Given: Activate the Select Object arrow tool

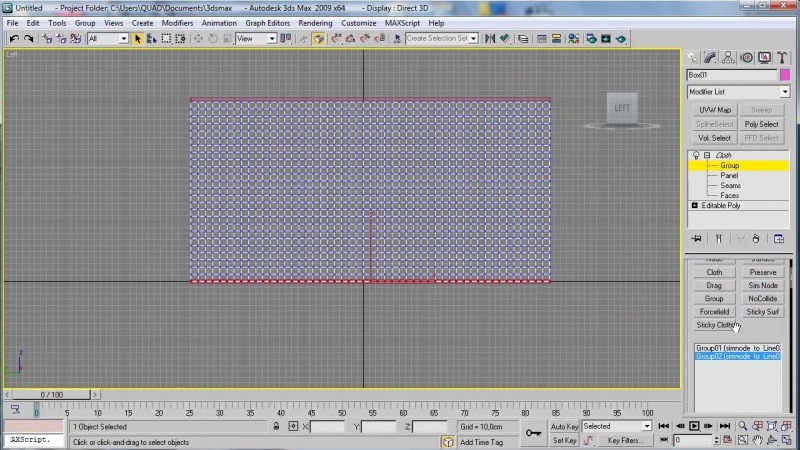Looking at the screenshot, I should point(137,39).
